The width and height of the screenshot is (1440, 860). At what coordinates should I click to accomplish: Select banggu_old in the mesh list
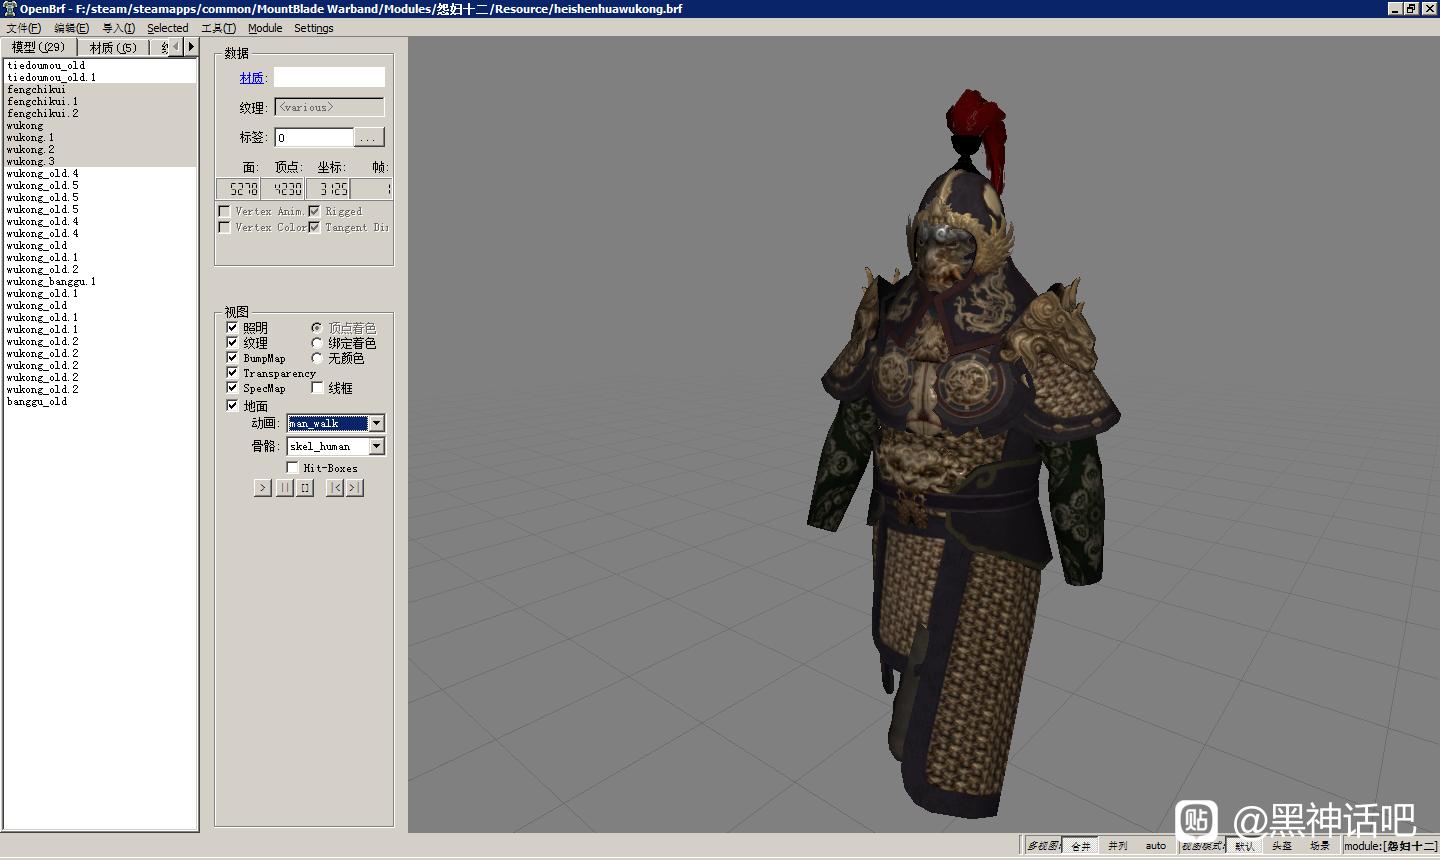click(100, 401)
